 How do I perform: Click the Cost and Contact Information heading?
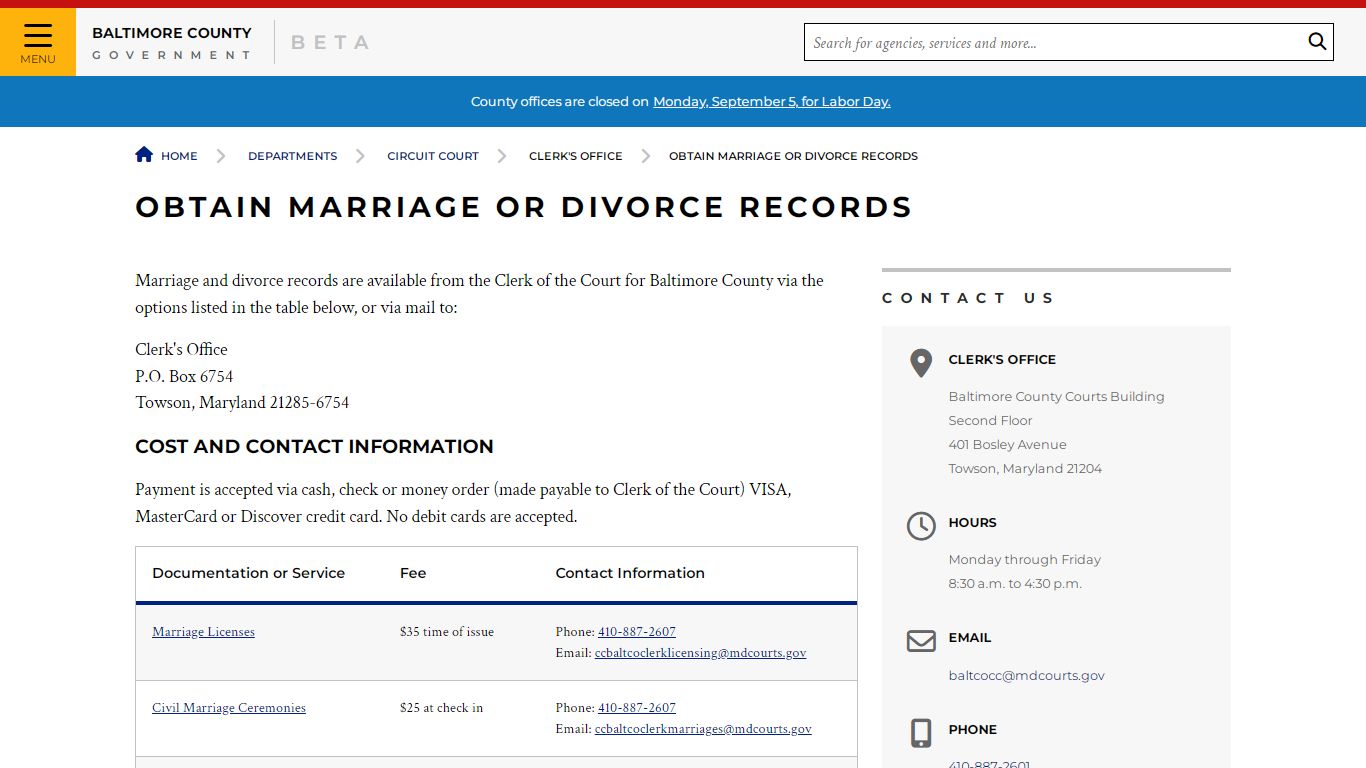point(314,446)
